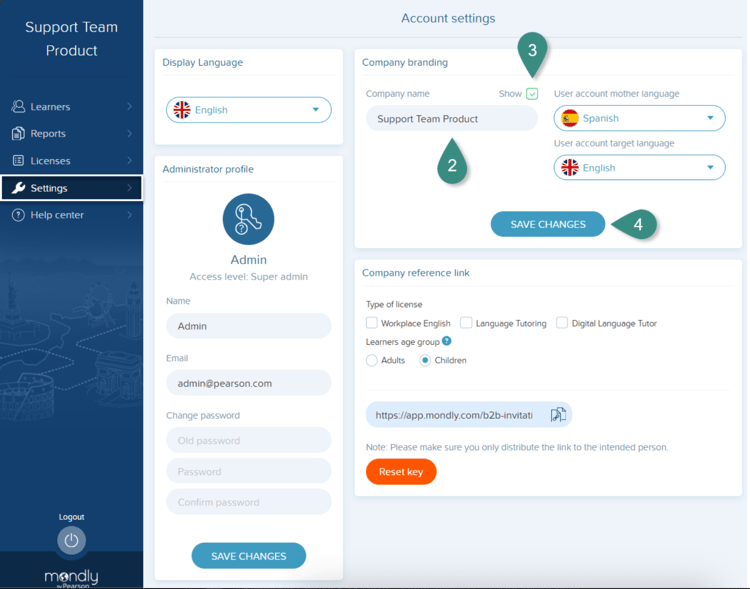Copy the company reference link icon
Viewport: 750px width, 589px height.
tap(558, 415)
